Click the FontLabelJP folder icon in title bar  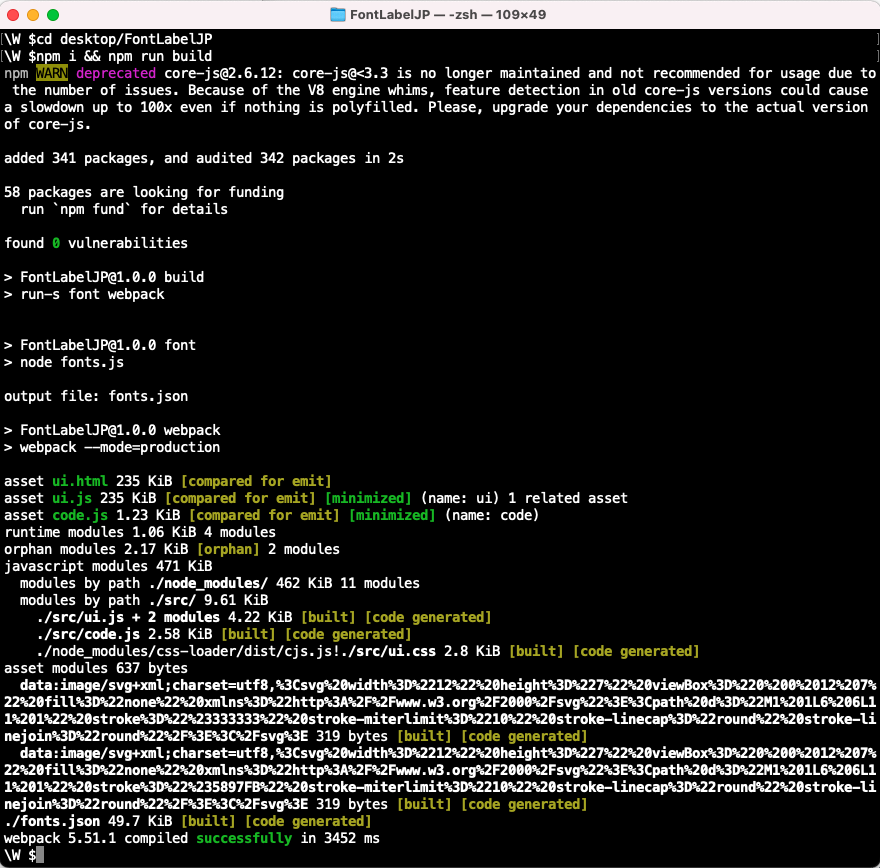[x=337, y=15]
